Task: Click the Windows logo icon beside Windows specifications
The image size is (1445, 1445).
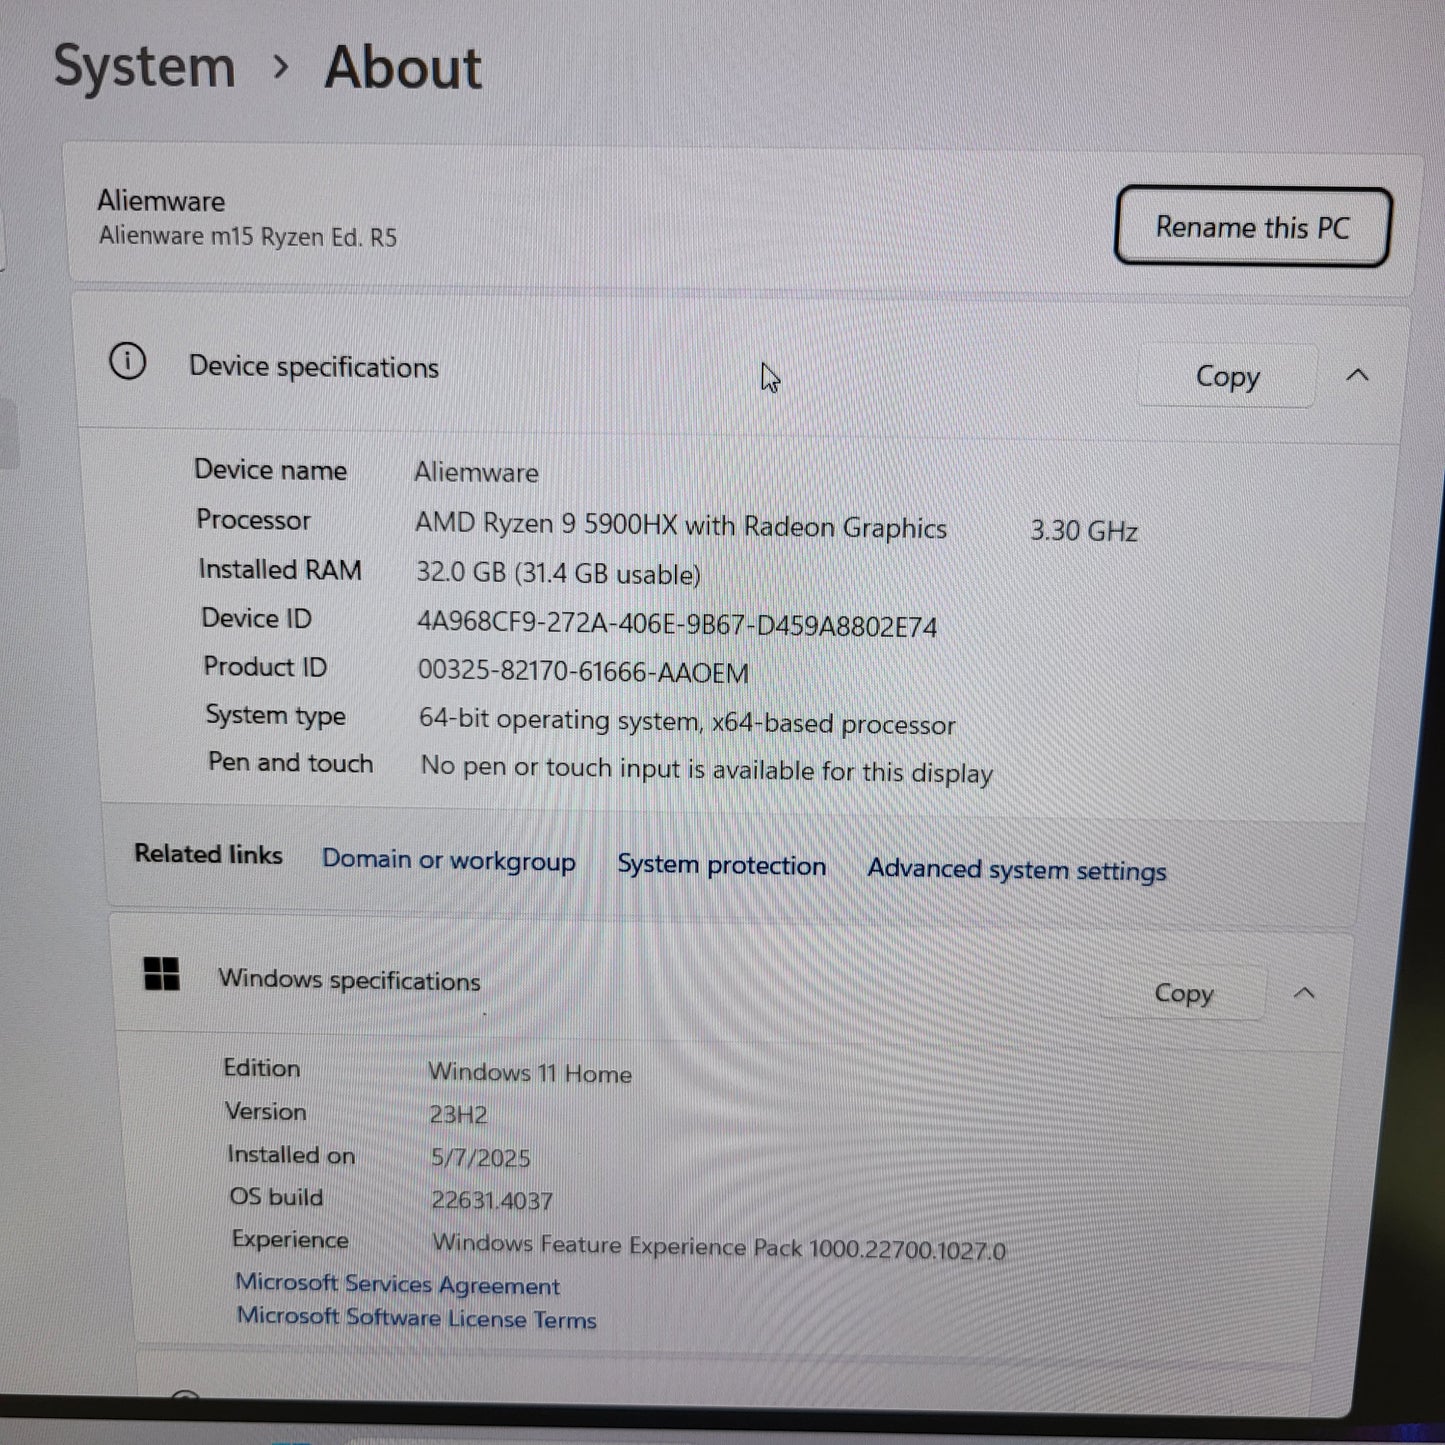Action: pos(162,973)
